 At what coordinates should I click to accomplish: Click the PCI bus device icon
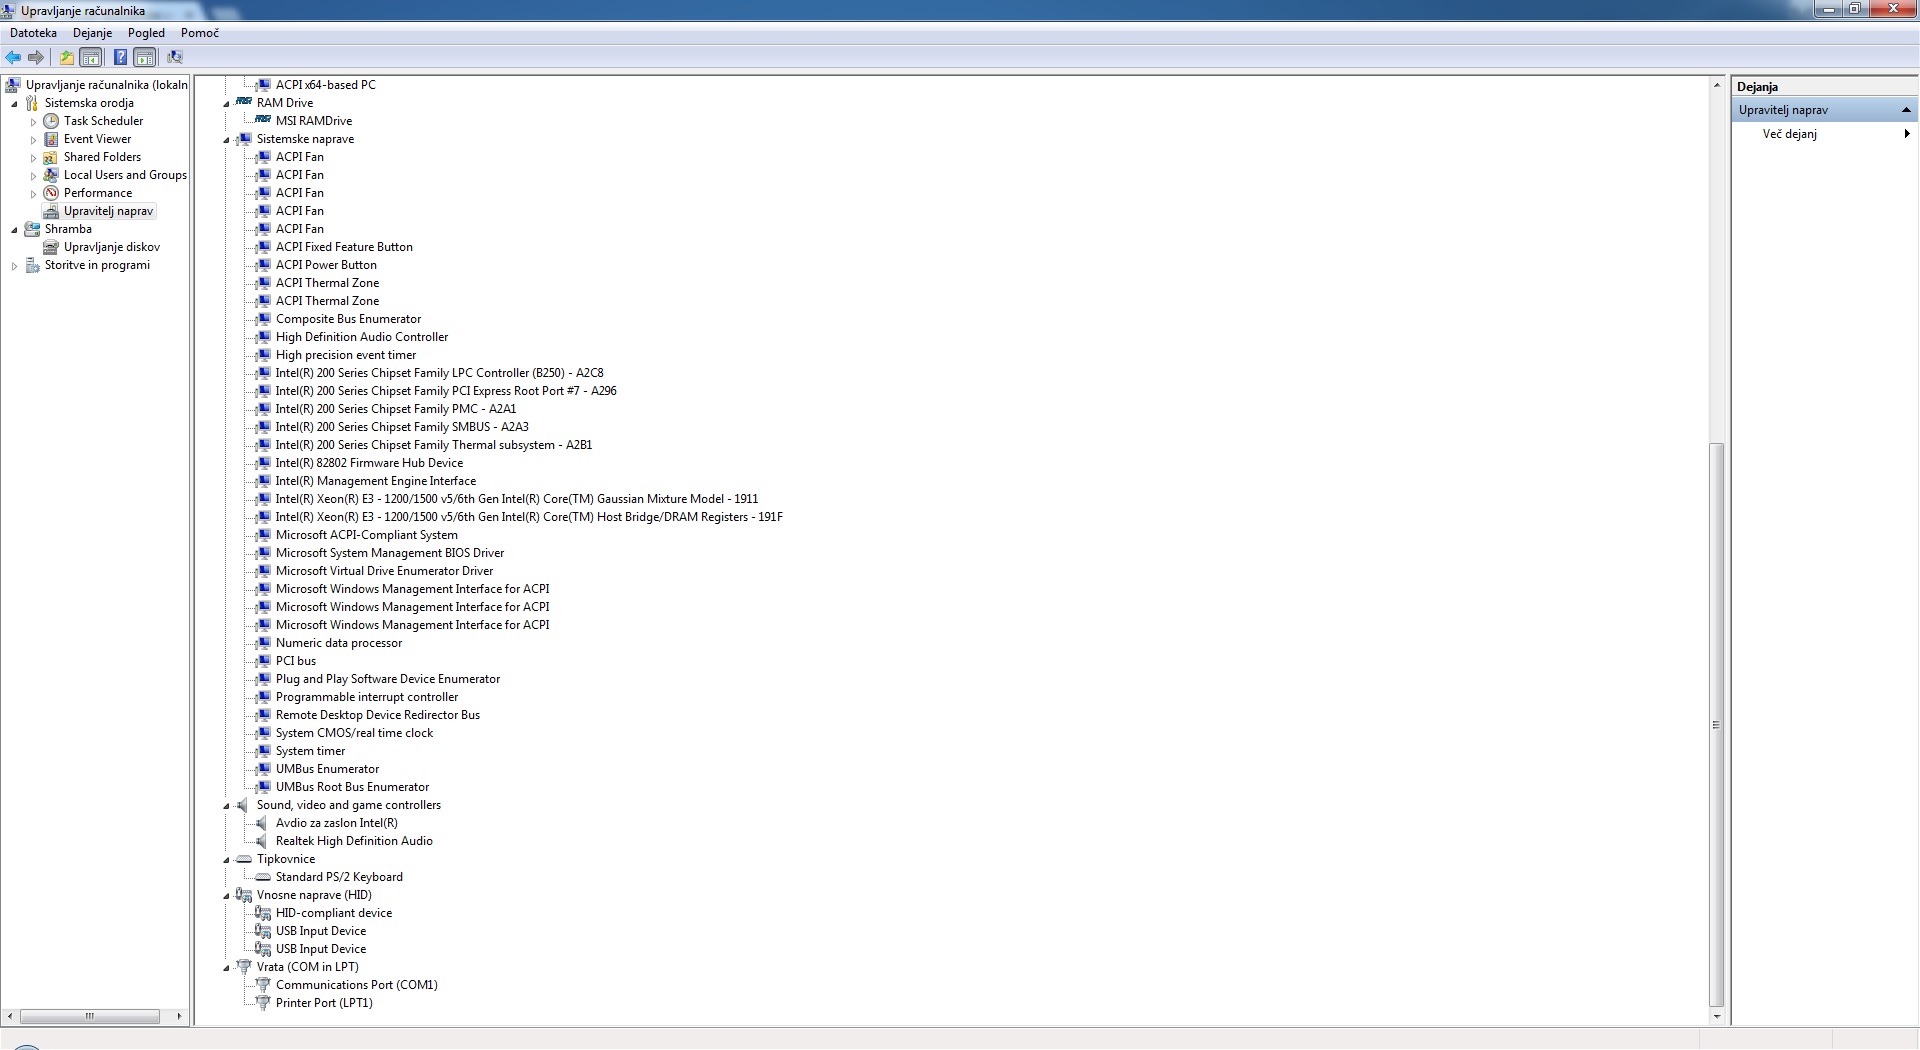click(x=263, y=661)
